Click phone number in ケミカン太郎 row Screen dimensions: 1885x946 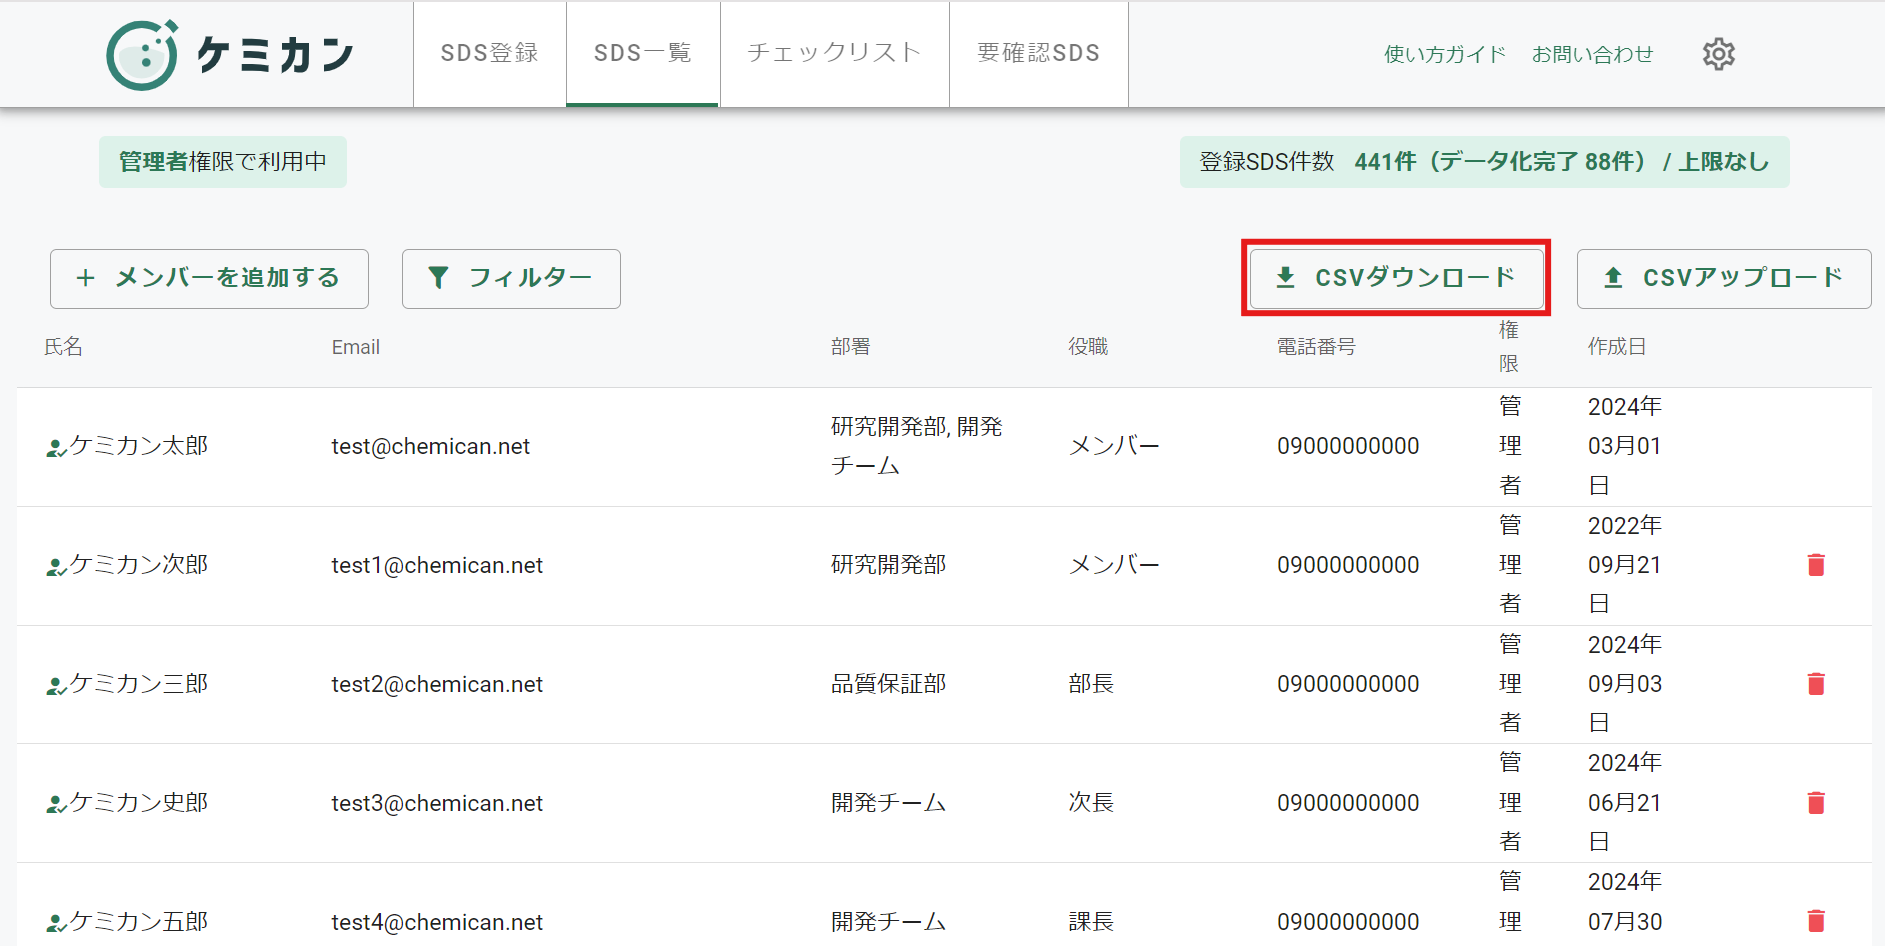click(x=1348, y=446)
